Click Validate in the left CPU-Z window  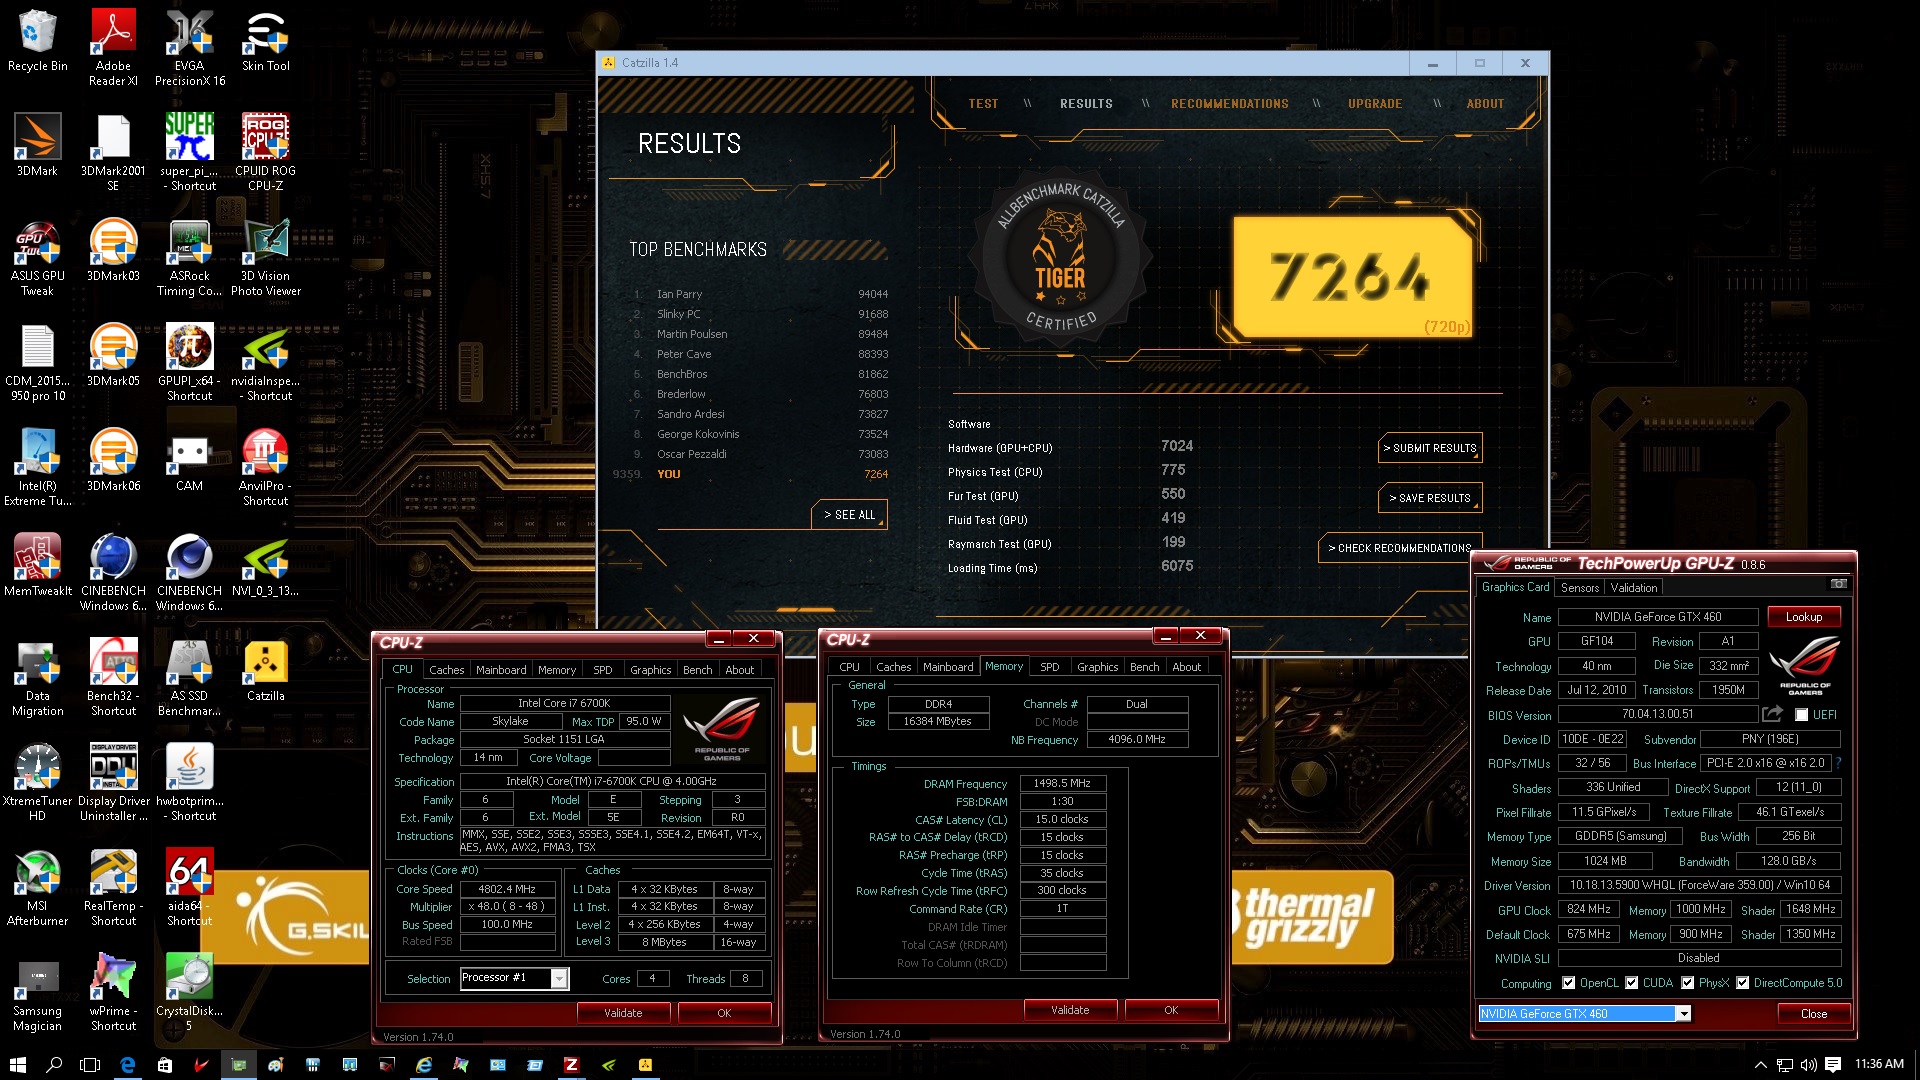pyautogui.click(x=623, y=1013)
